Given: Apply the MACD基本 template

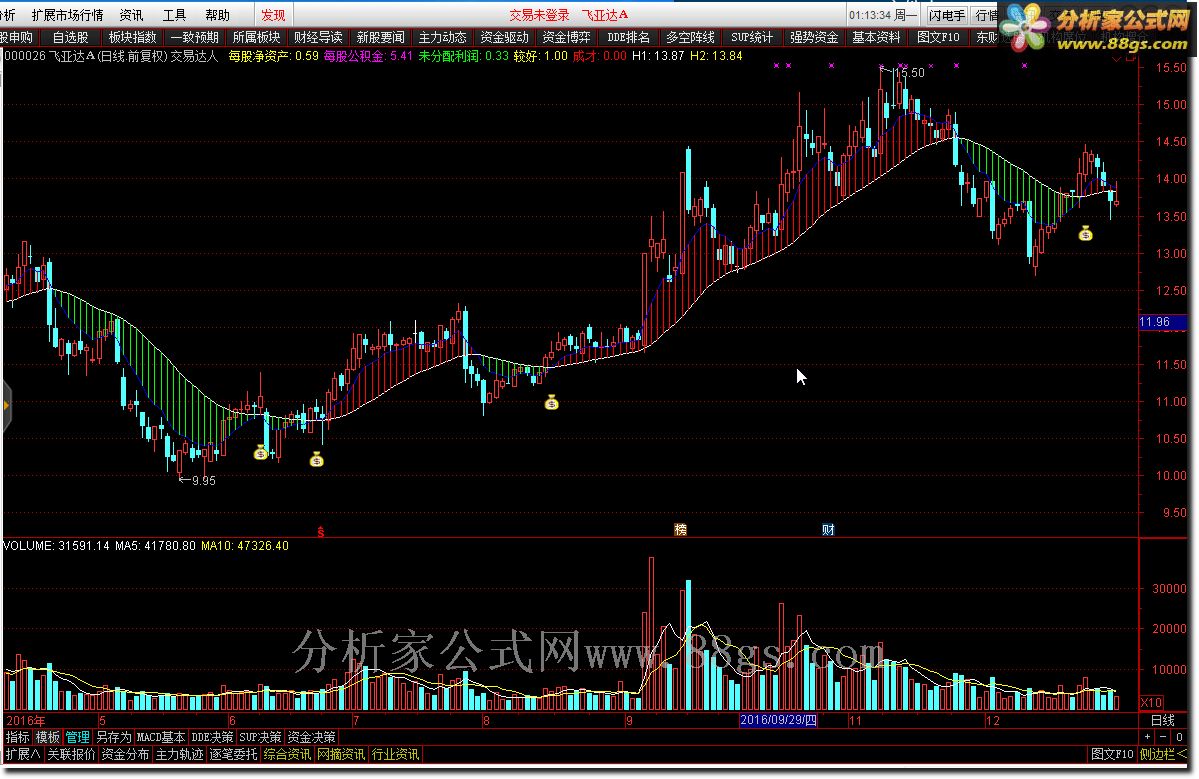Looking at the screenshot, I should click(161, 738).
